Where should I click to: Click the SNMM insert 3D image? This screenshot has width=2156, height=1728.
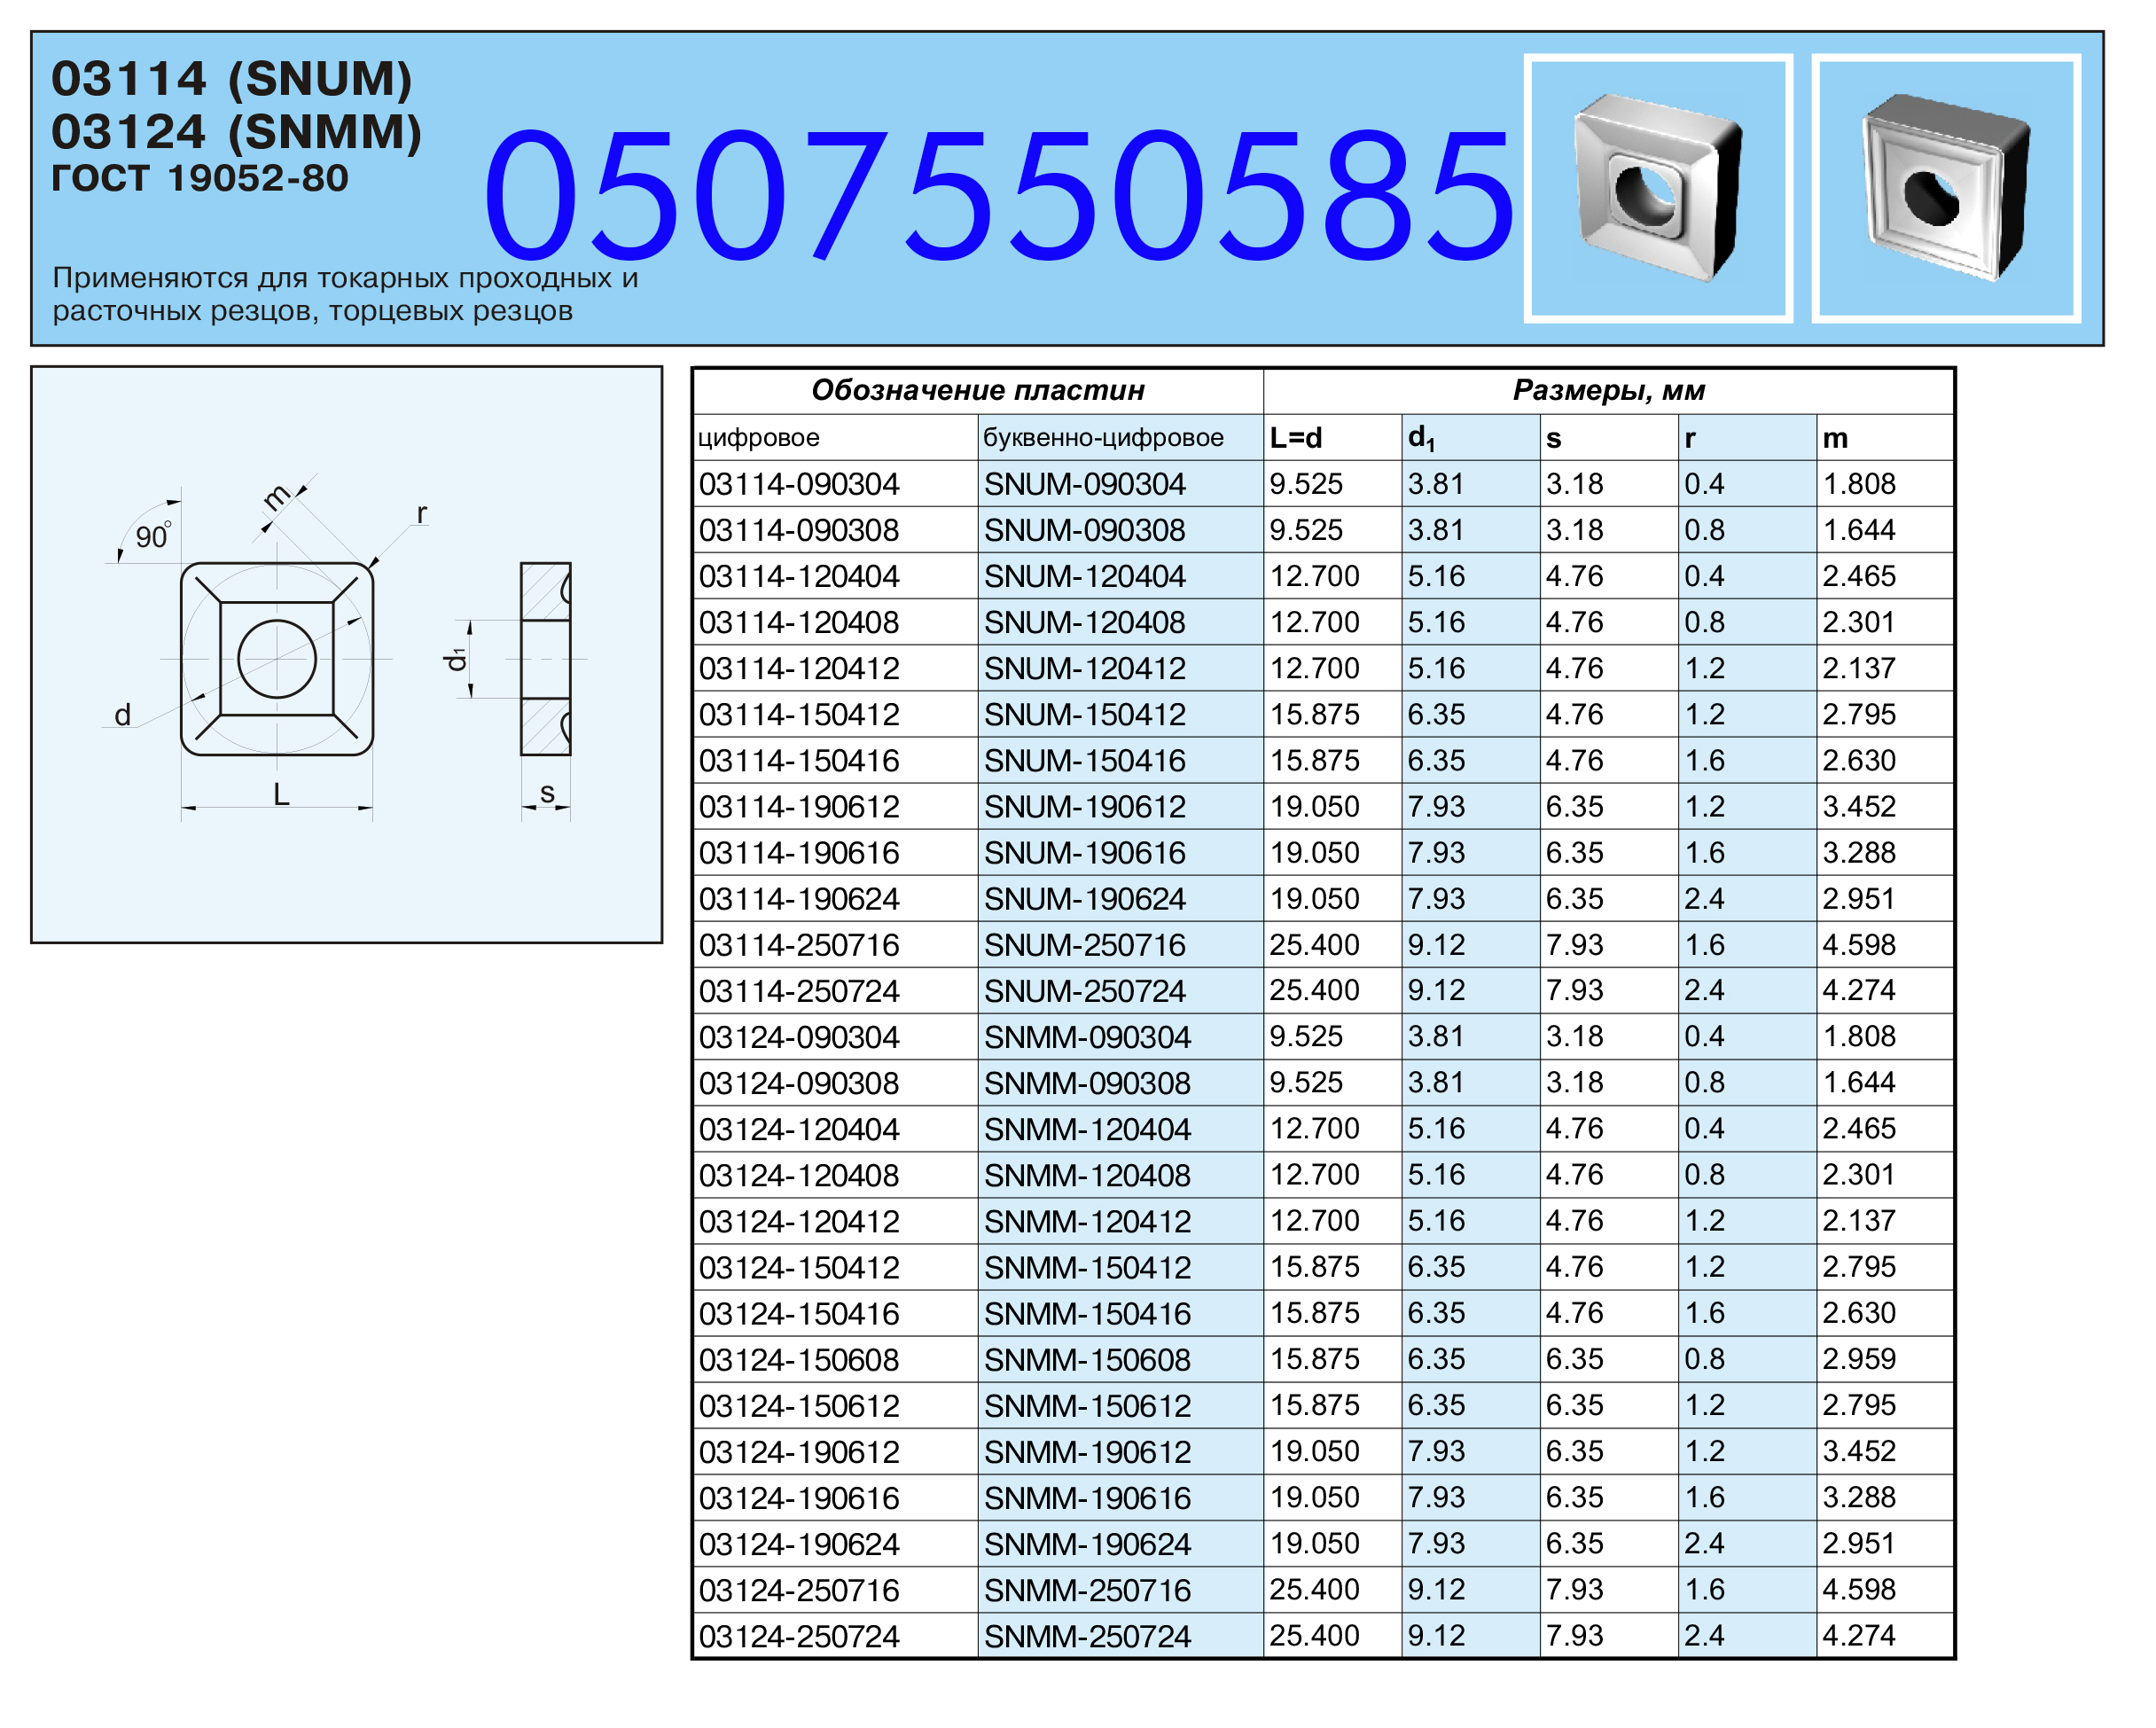(x=1945, y=188)
